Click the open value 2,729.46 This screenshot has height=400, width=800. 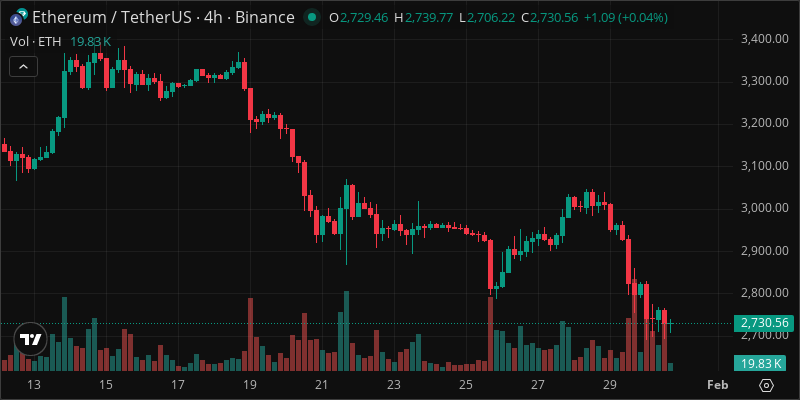pos(364,18)
